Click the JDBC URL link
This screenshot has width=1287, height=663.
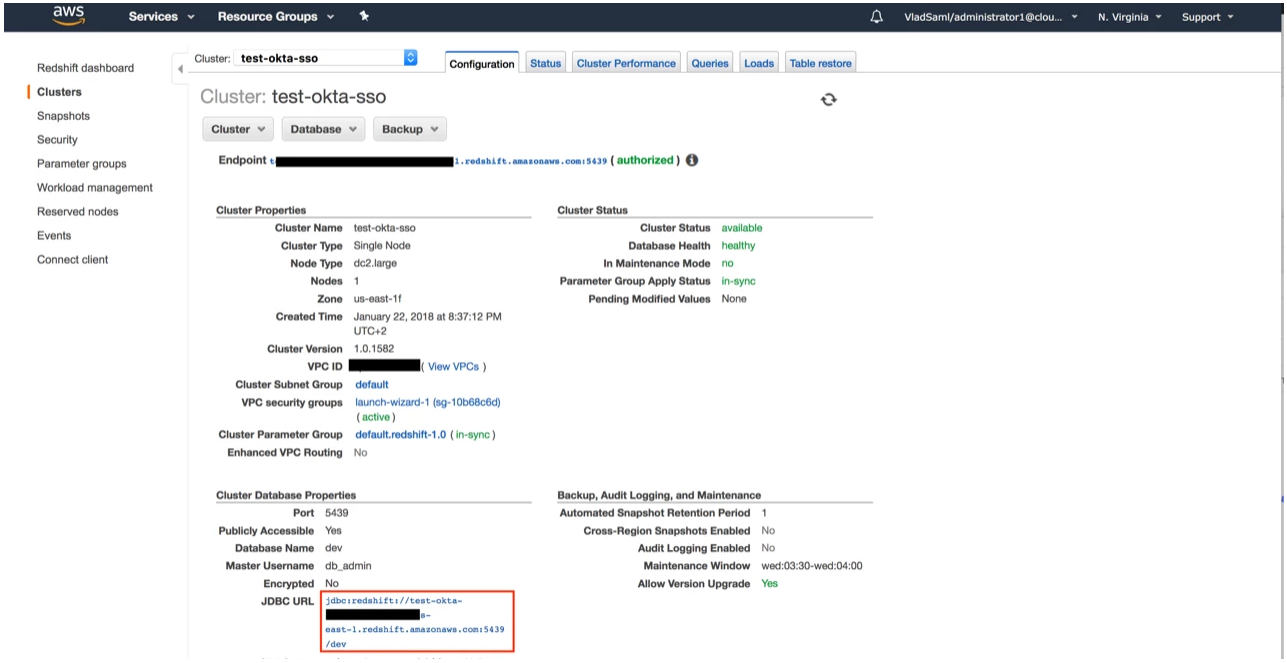tap(416, 622)
